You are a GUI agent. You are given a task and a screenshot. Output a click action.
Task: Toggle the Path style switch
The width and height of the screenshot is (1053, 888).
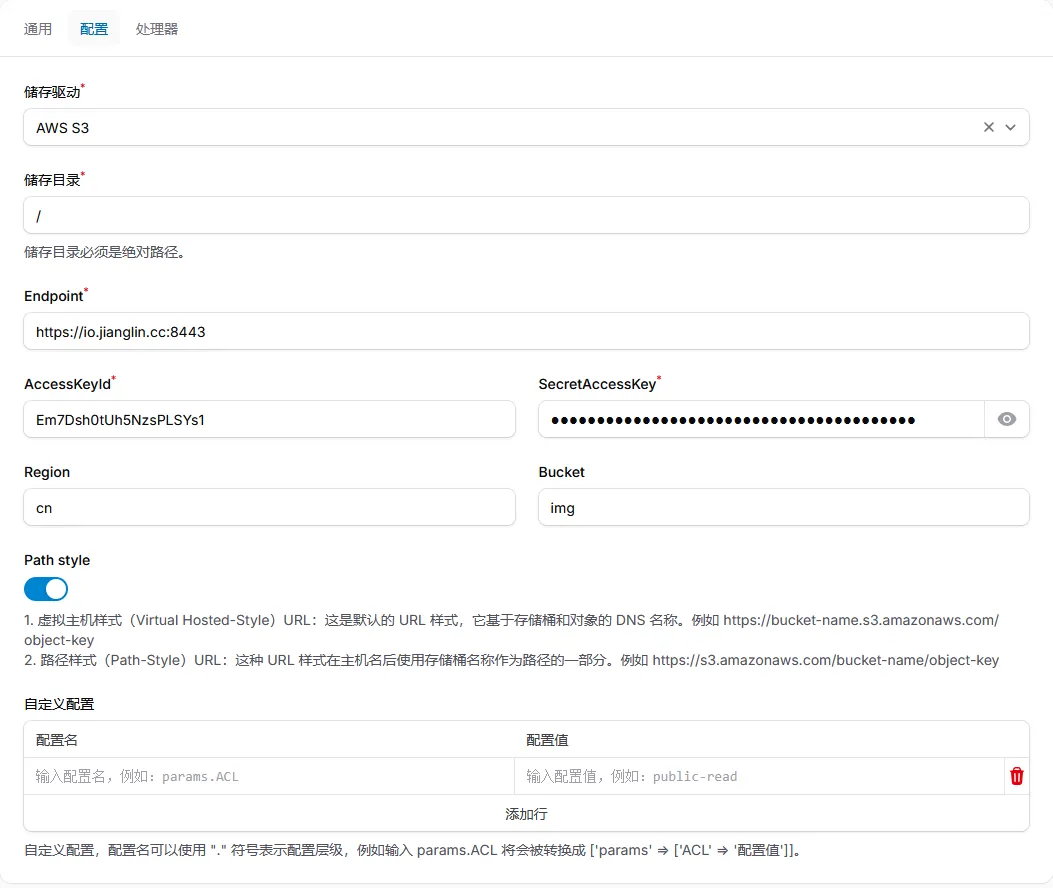tap(46, 588)
